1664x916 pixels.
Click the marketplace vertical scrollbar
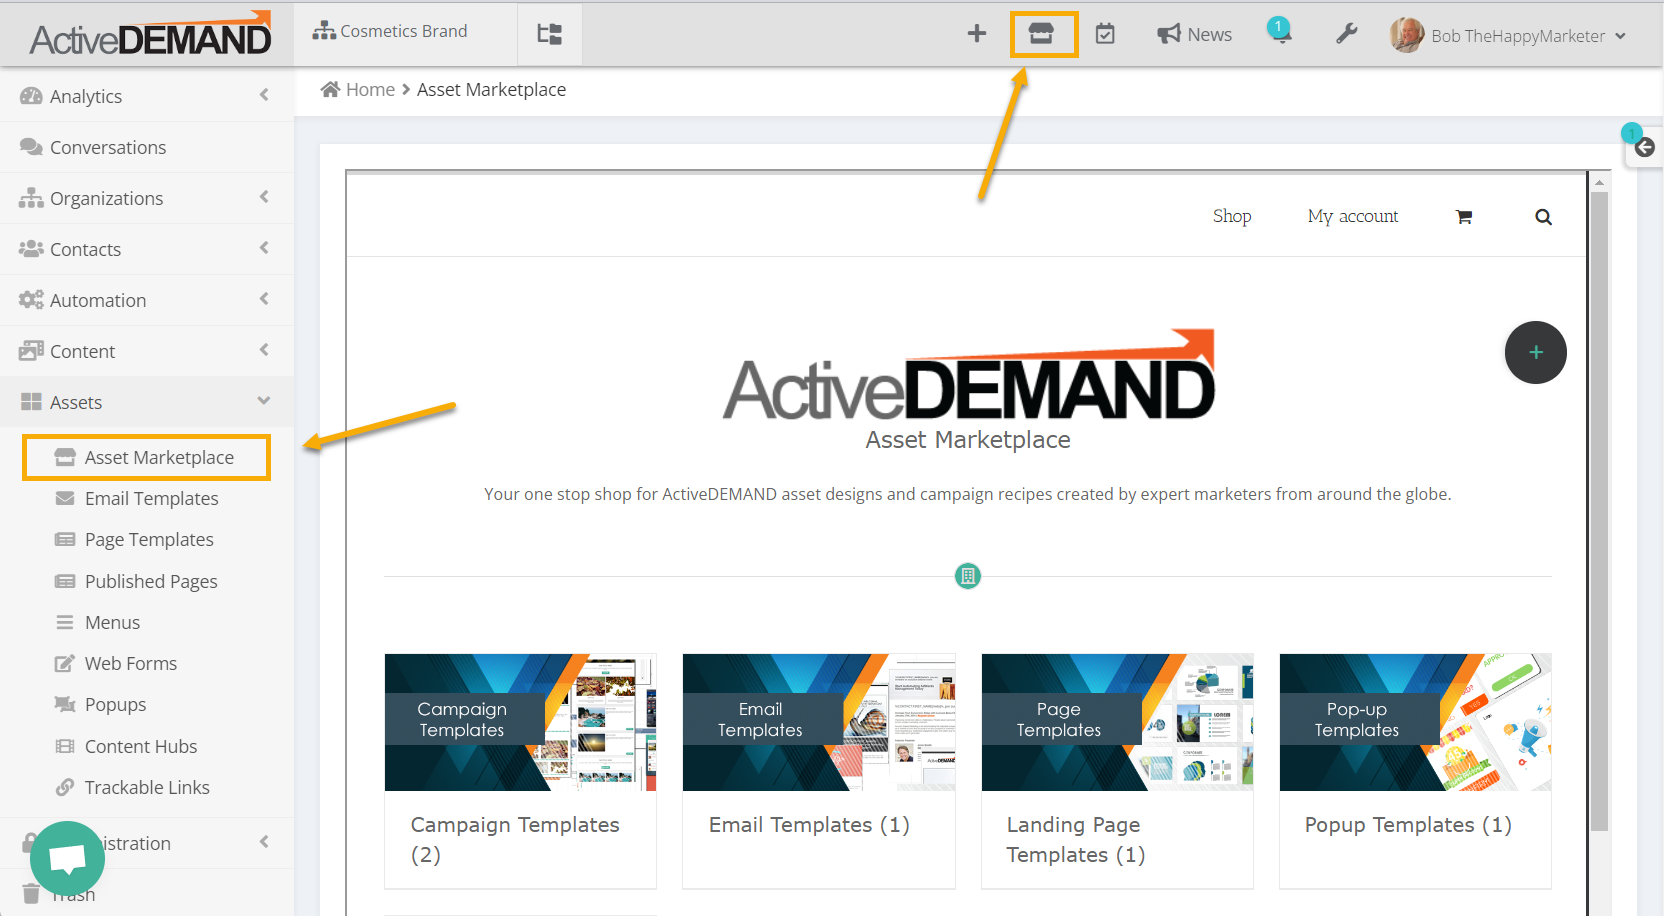tap(1599, 510)
